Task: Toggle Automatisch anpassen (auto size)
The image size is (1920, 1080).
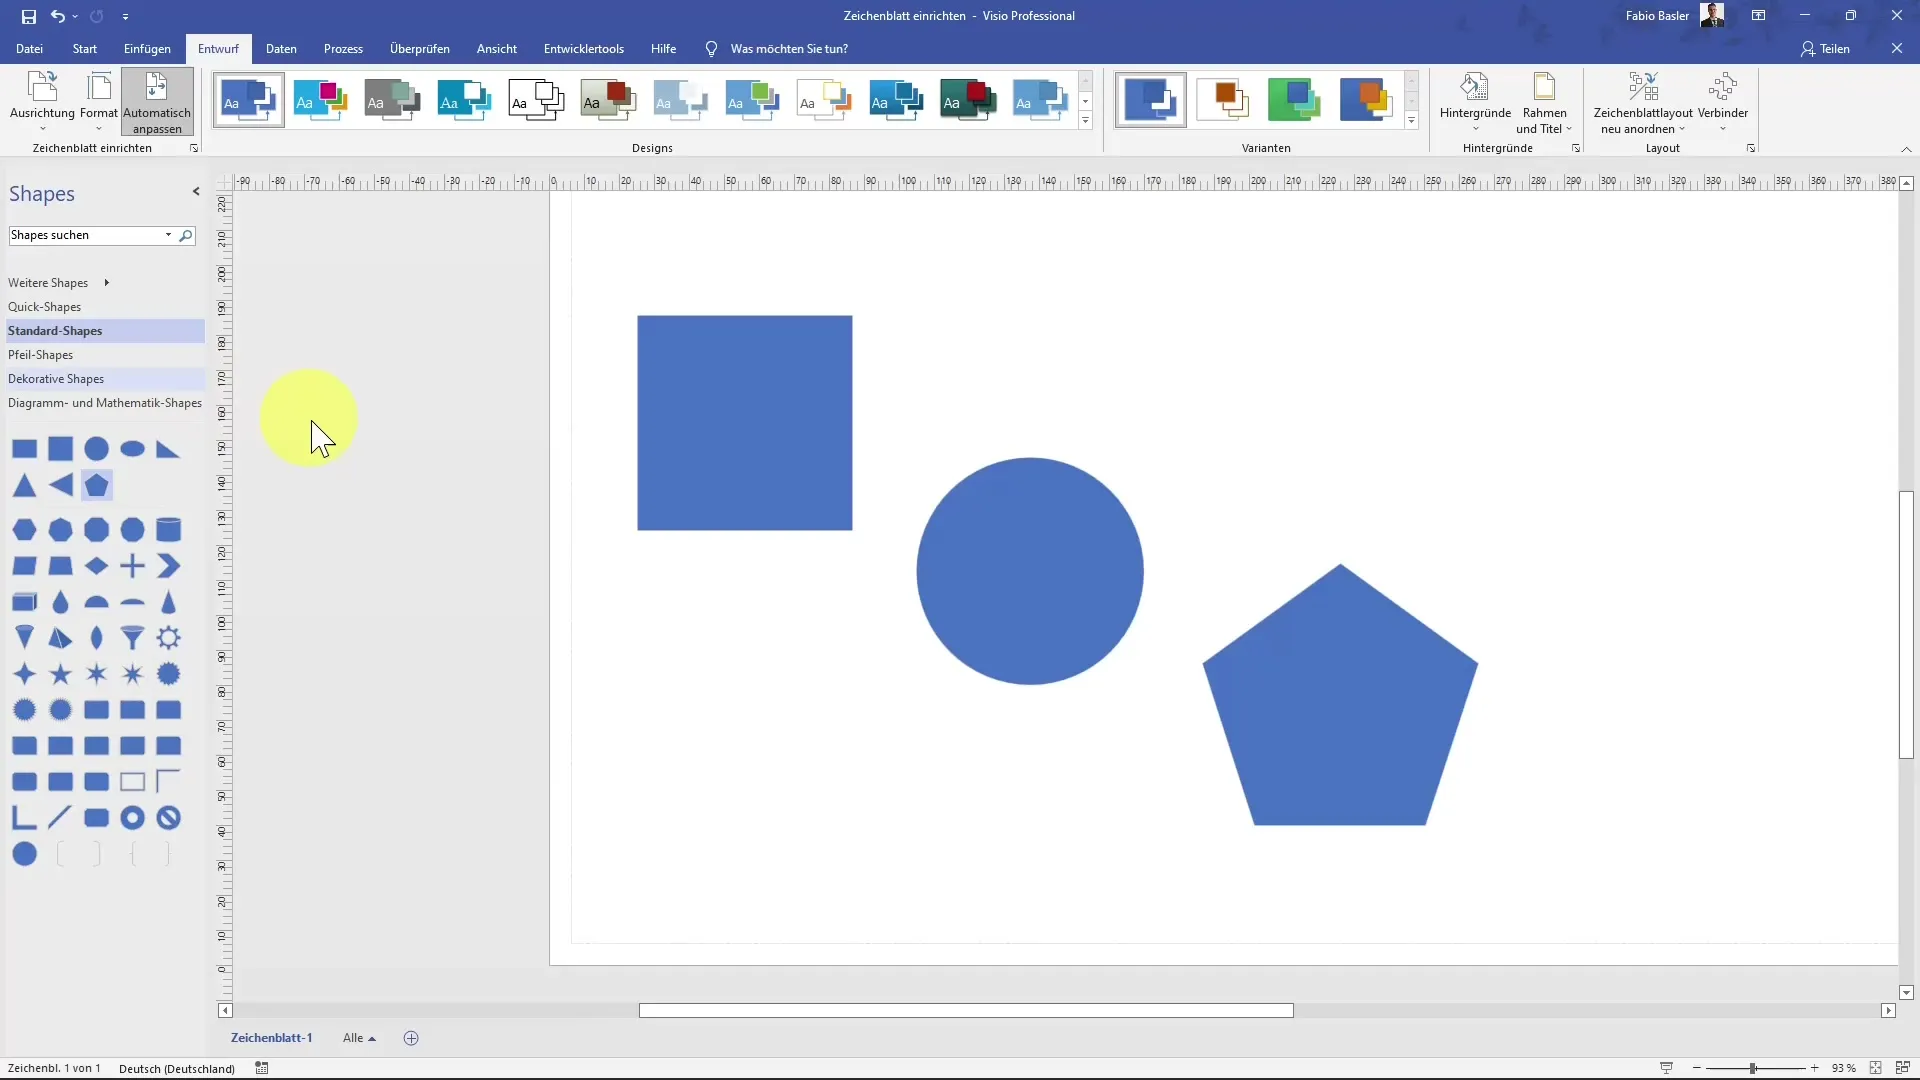Action: [x=157, y=102]
